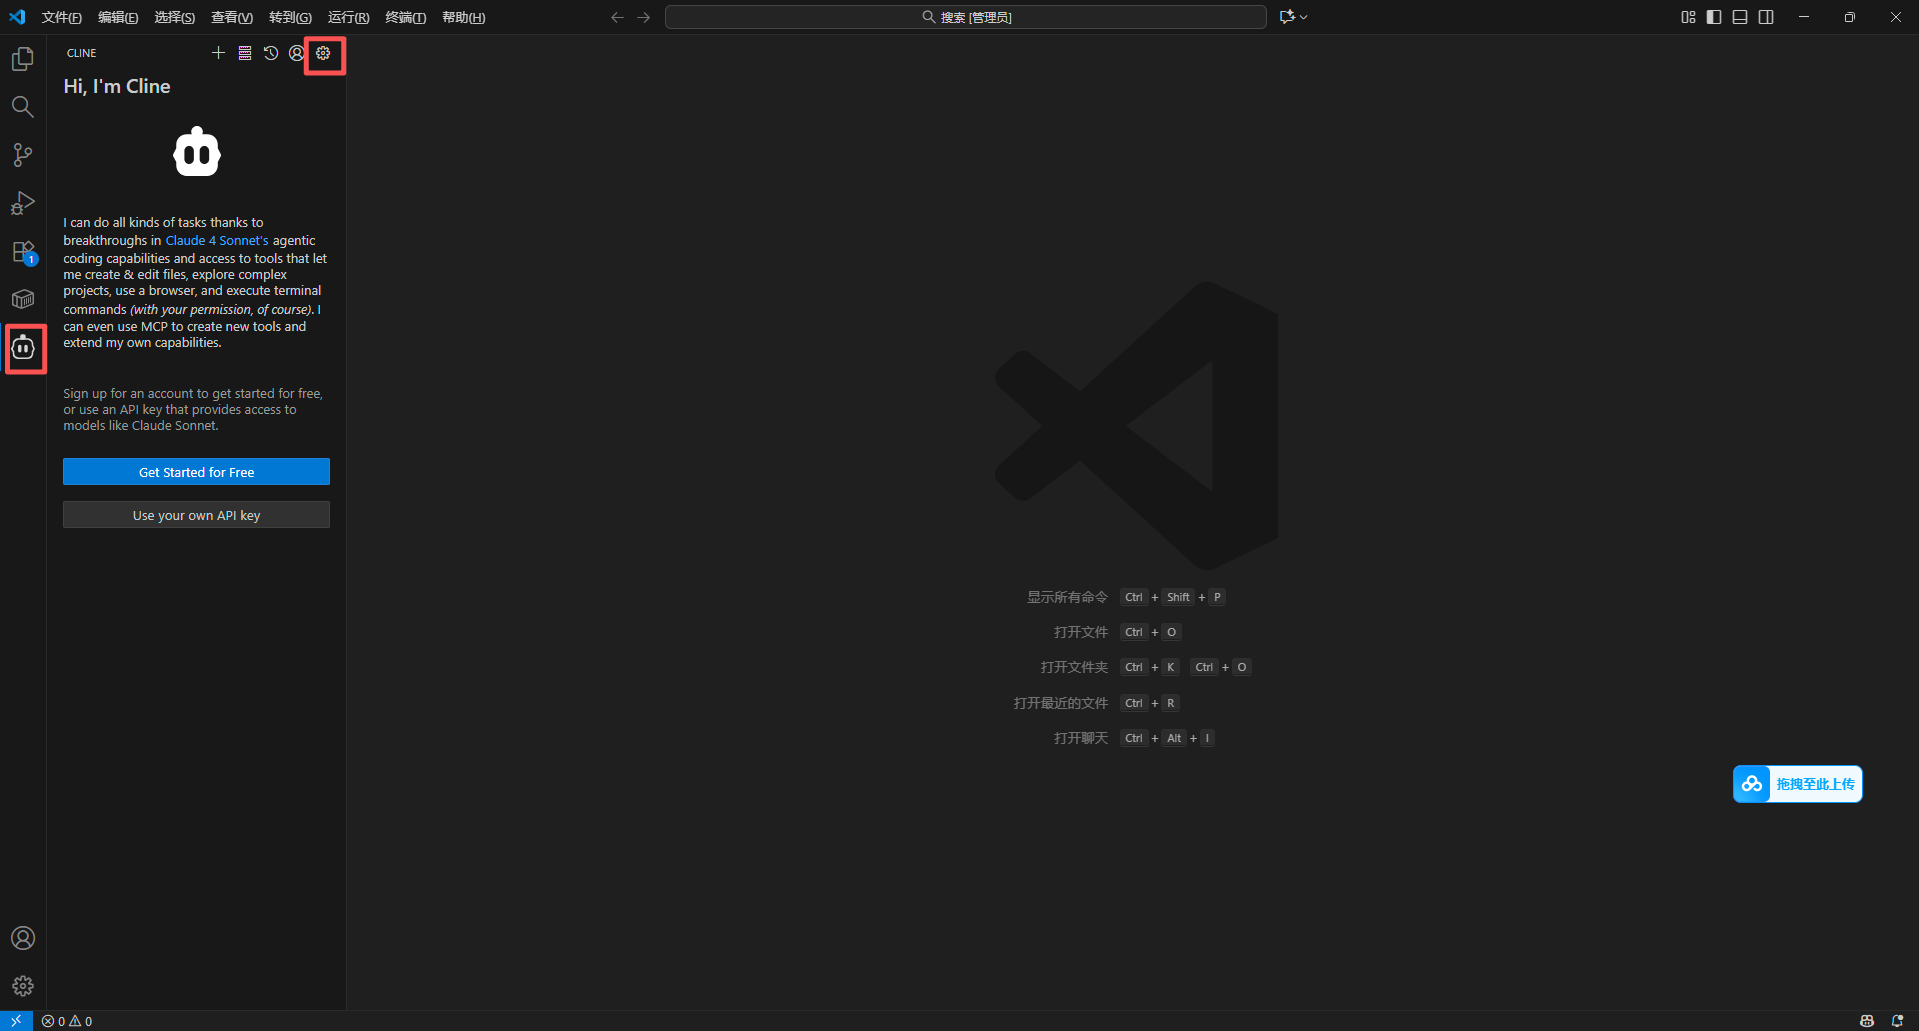Screen dimensions: 1919x1031
Task: Click the 拖拽至此上传 floating upload widget
Action: point(1797,784)
